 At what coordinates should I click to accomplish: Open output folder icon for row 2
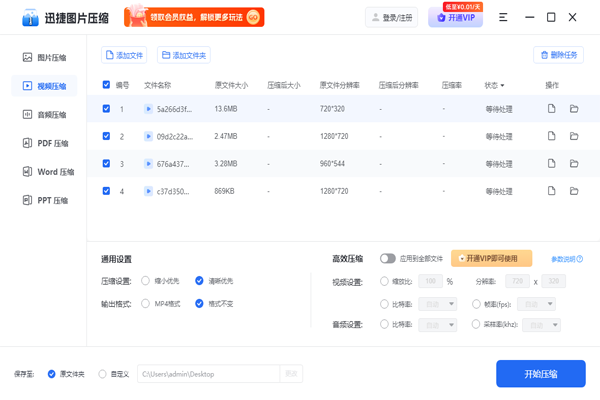pos(574,135)
